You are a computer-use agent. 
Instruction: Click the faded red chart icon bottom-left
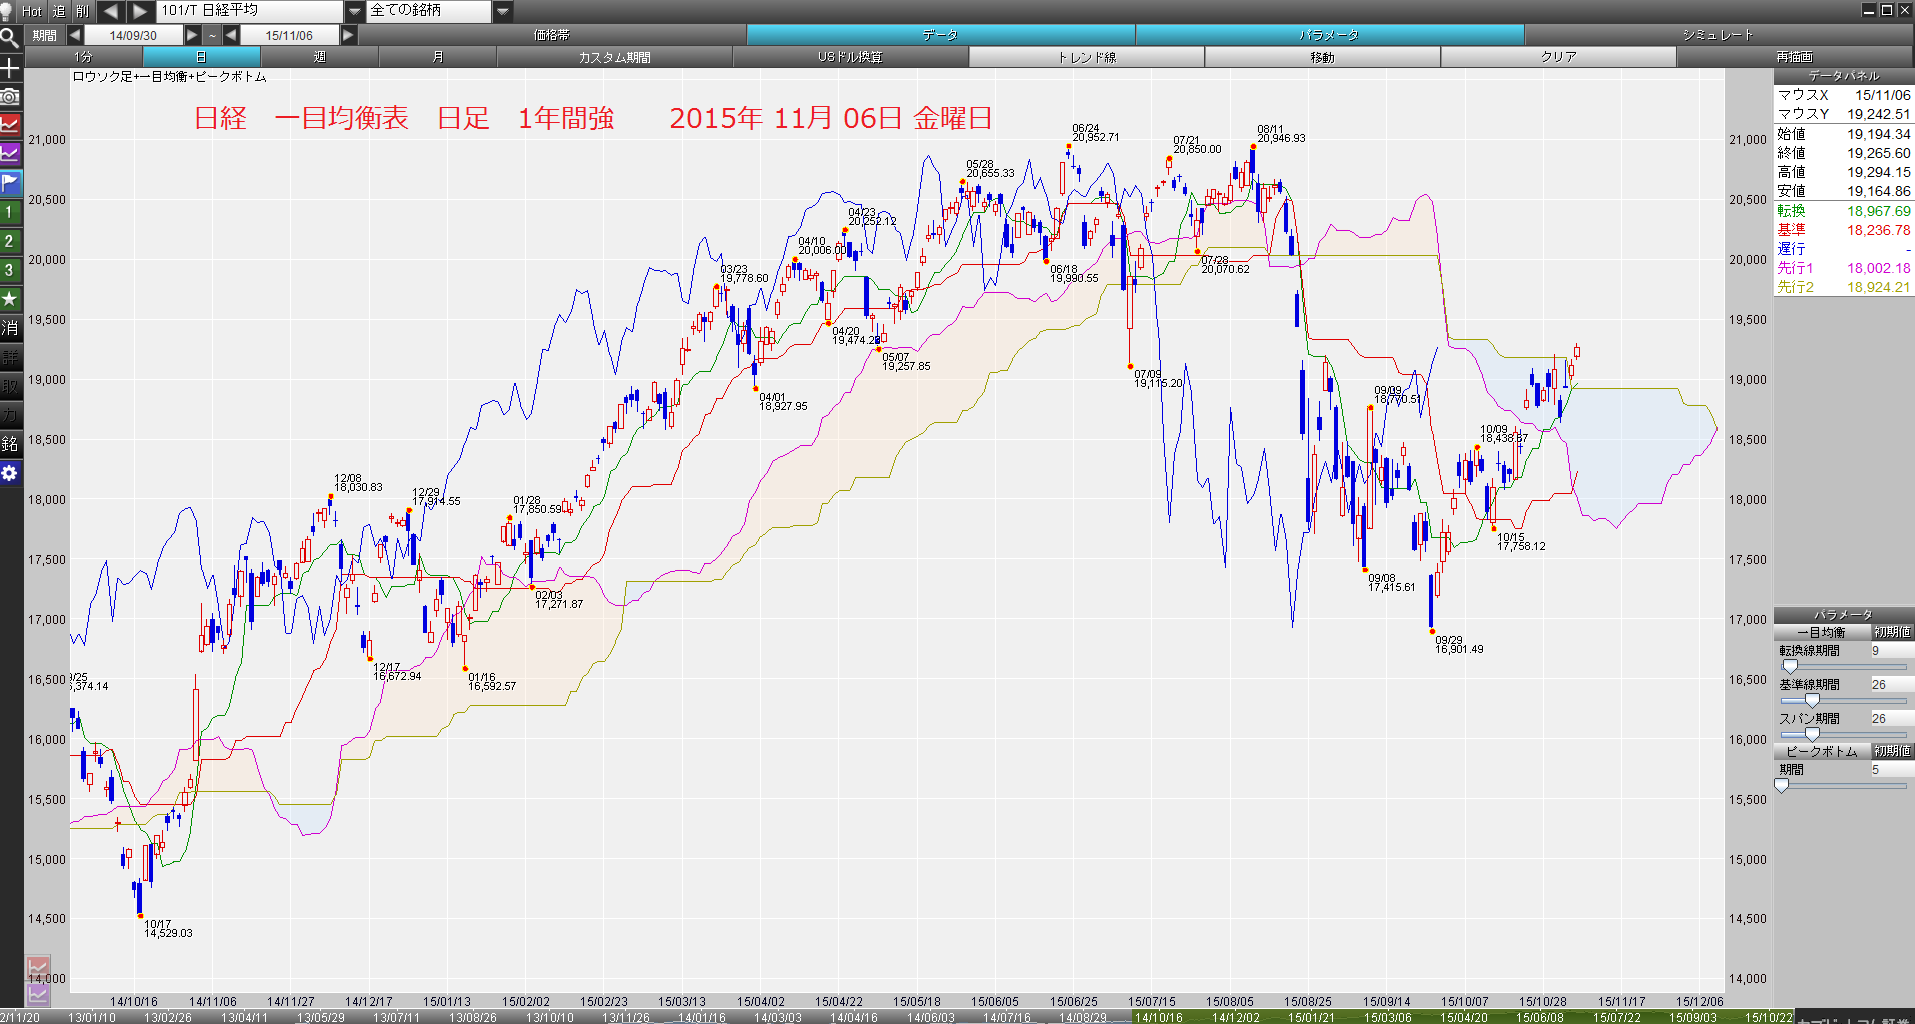click(x=38, y=968)
